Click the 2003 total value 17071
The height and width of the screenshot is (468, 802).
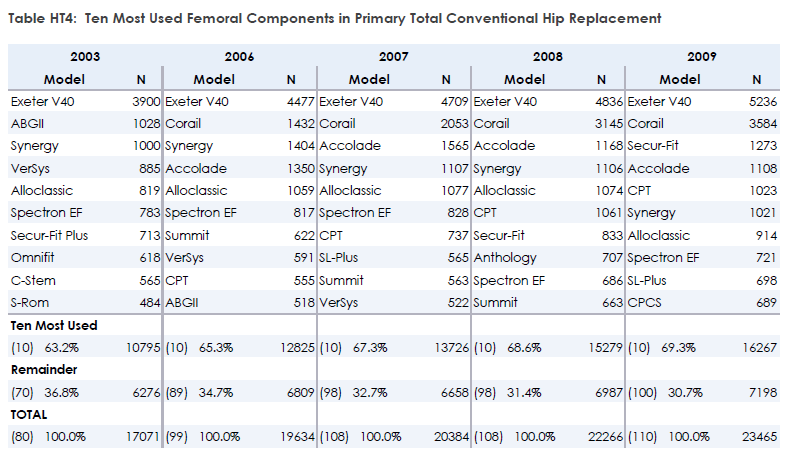(141, 437)
